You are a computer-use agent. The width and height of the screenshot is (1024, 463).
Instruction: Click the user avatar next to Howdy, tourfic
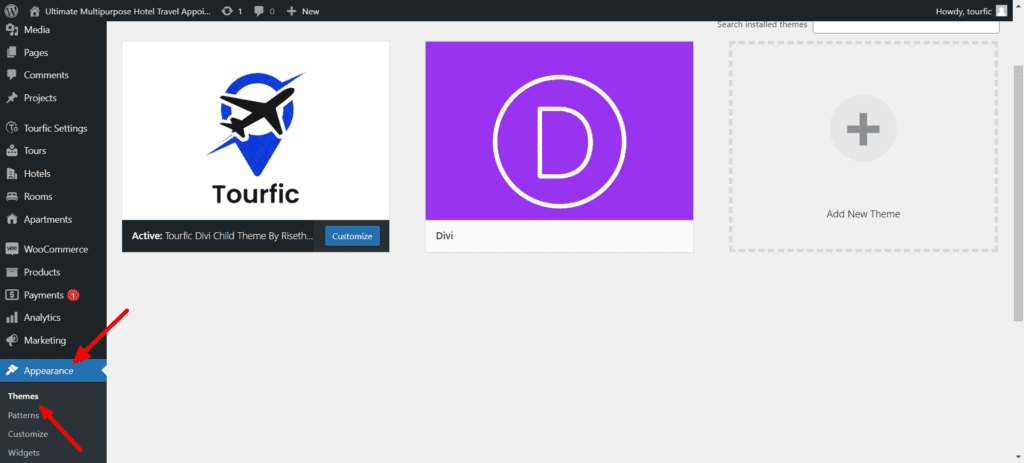(1001, 11)
